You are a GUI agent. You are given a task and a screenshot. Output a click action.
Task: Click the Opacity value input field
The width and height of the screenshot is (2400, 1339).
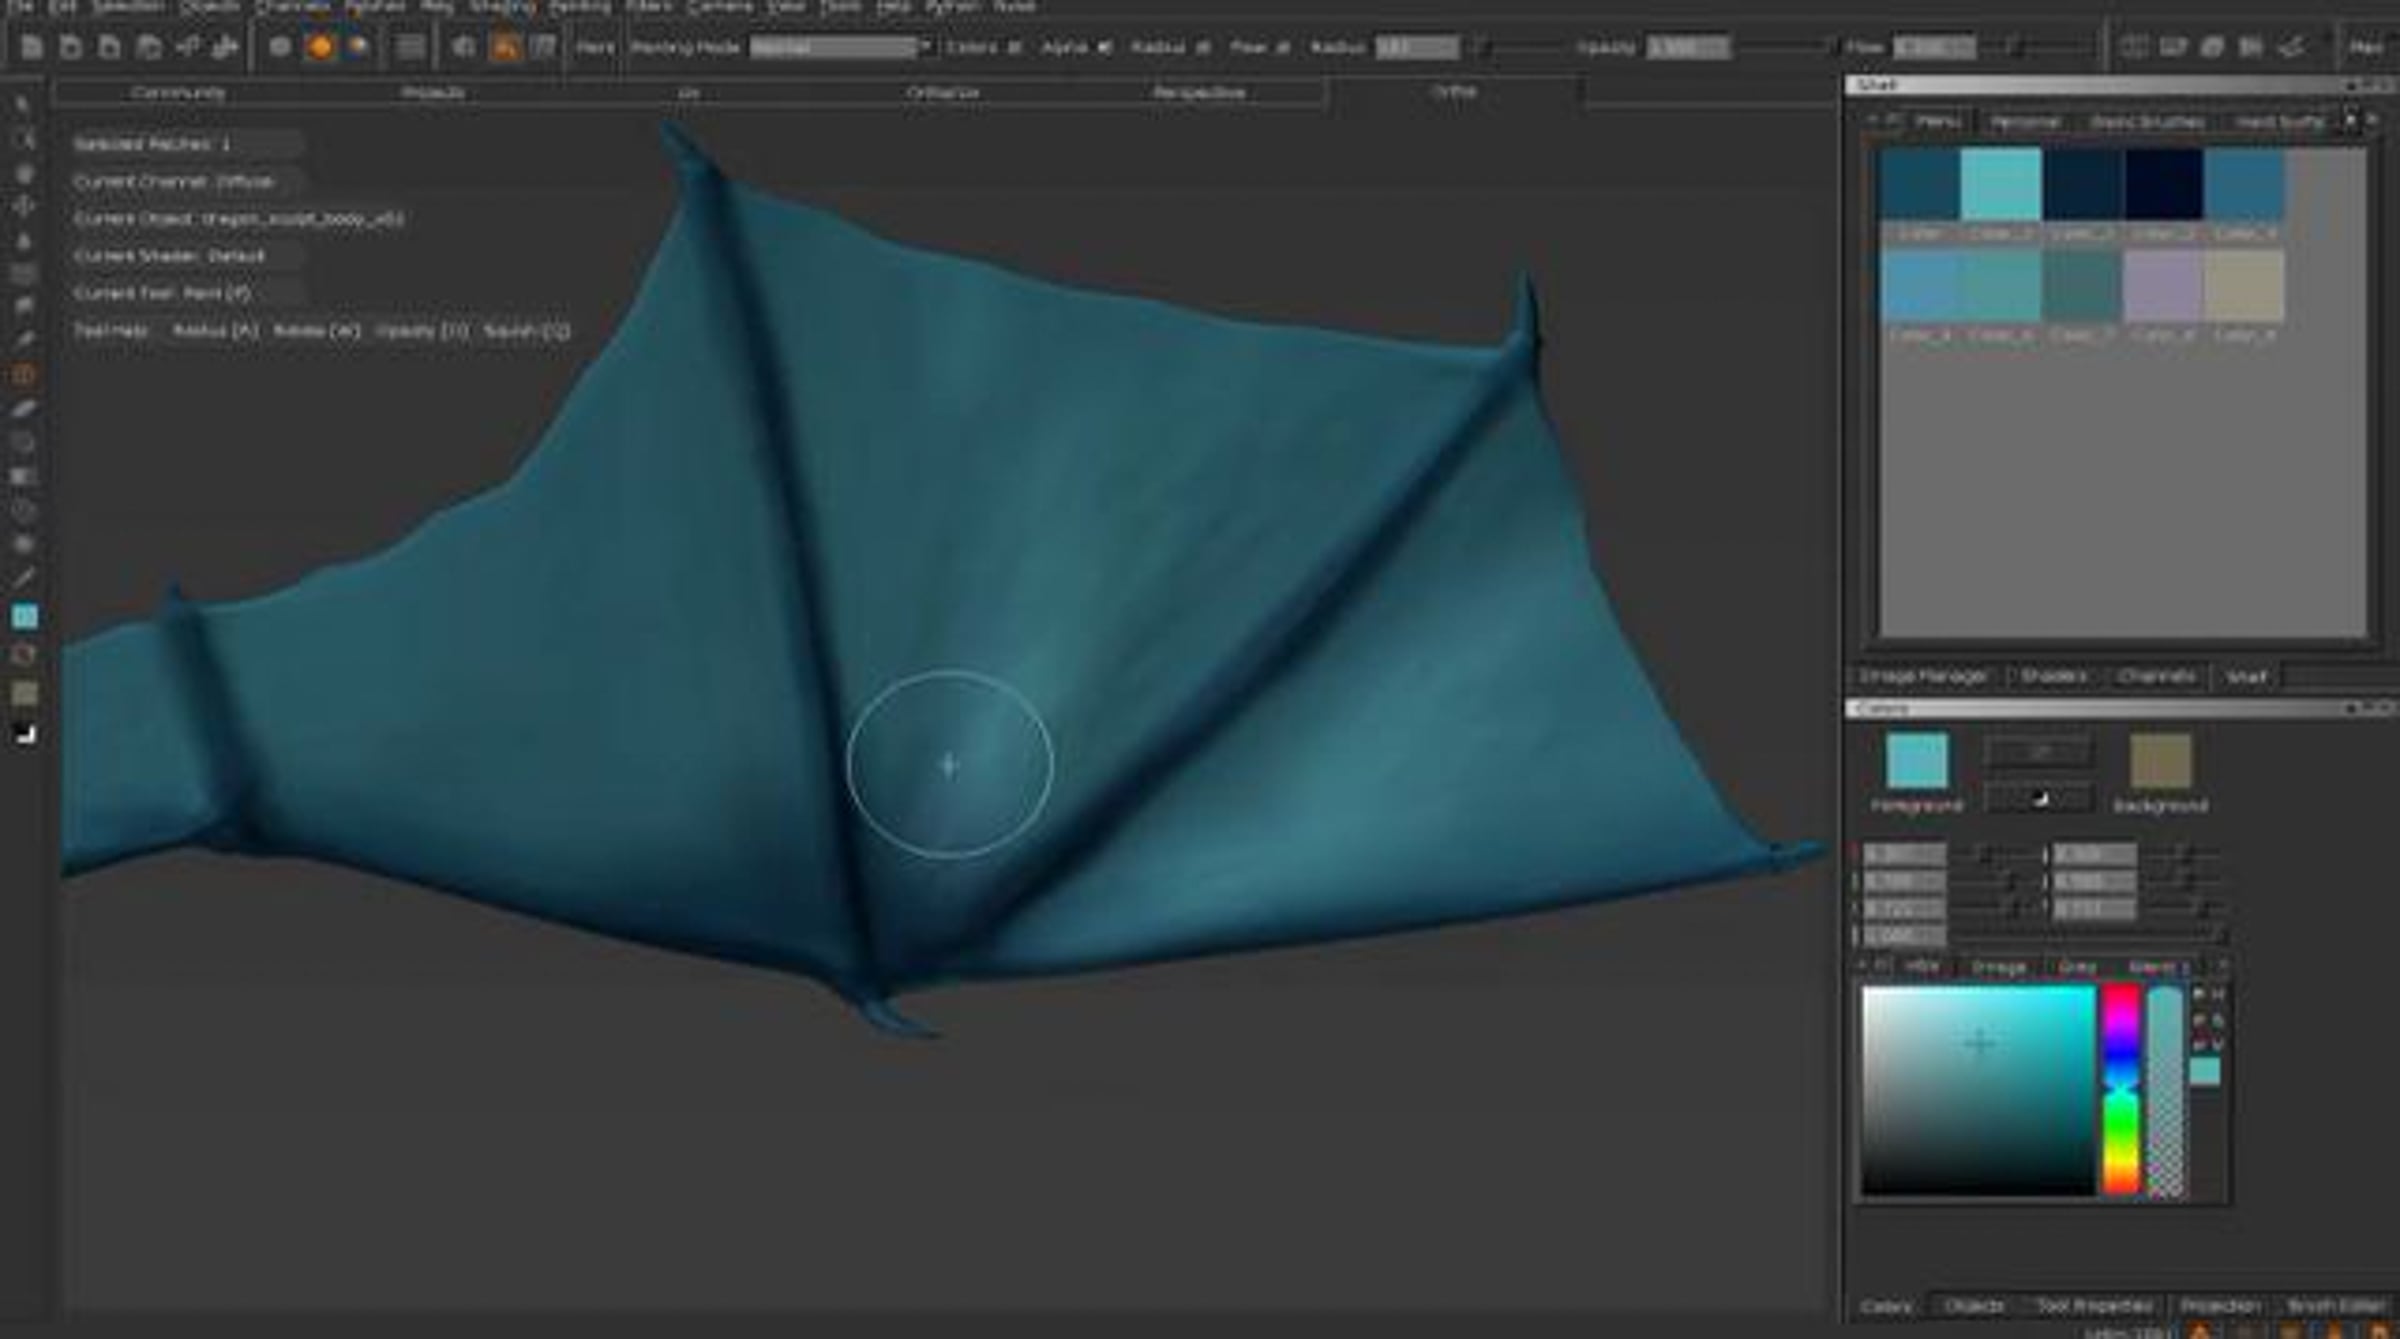[x=1688, y=47]
